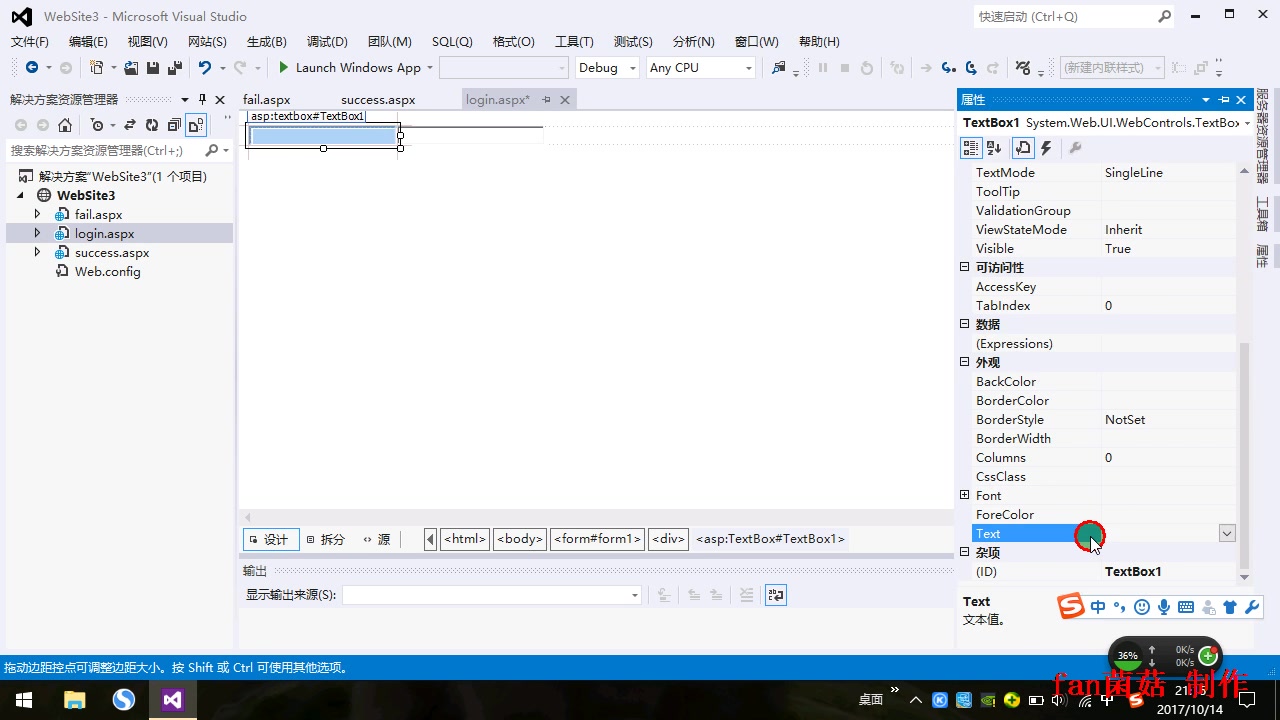Image resolution: width=1280 pixels, height=720 pixels.
Task: Click the Open File toolbar icon
Action: pyautogui.click(x=131, y=68)
